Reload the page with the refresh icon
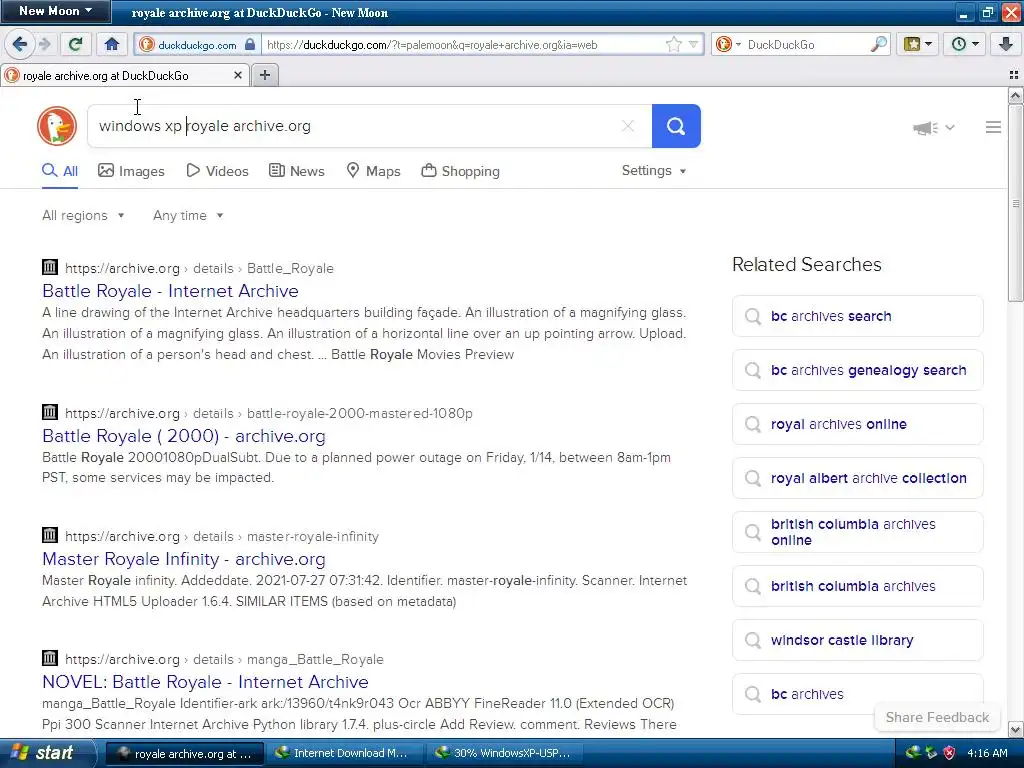The image size is (1024, 768). pos(75,44)
